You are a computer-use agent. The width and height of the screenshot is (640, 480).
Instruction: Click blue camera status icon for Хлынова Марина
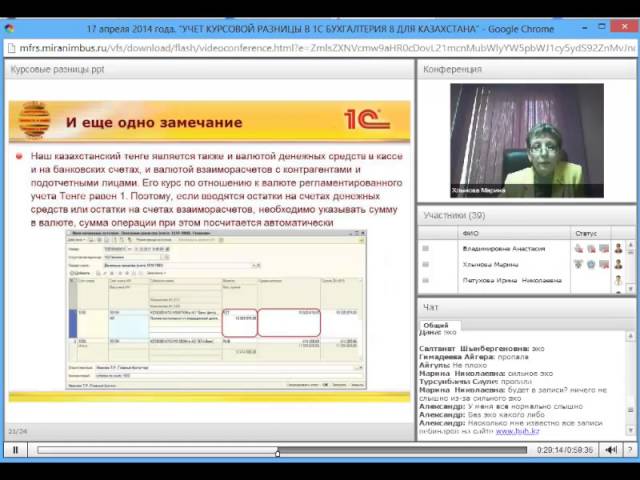tap(591, 264)
